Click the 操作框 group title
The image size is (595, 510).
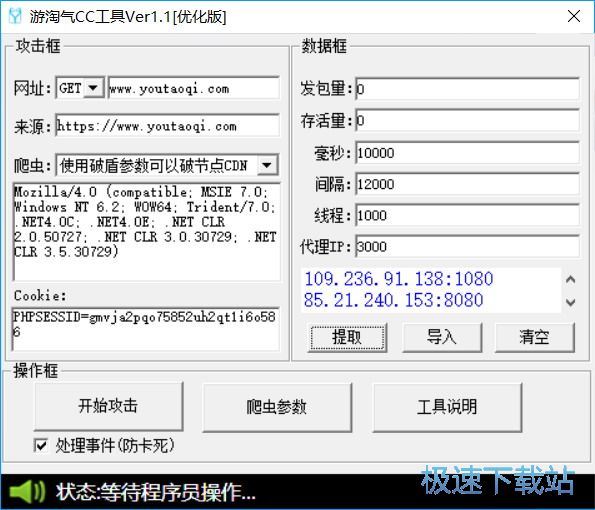tap(36, 371)
